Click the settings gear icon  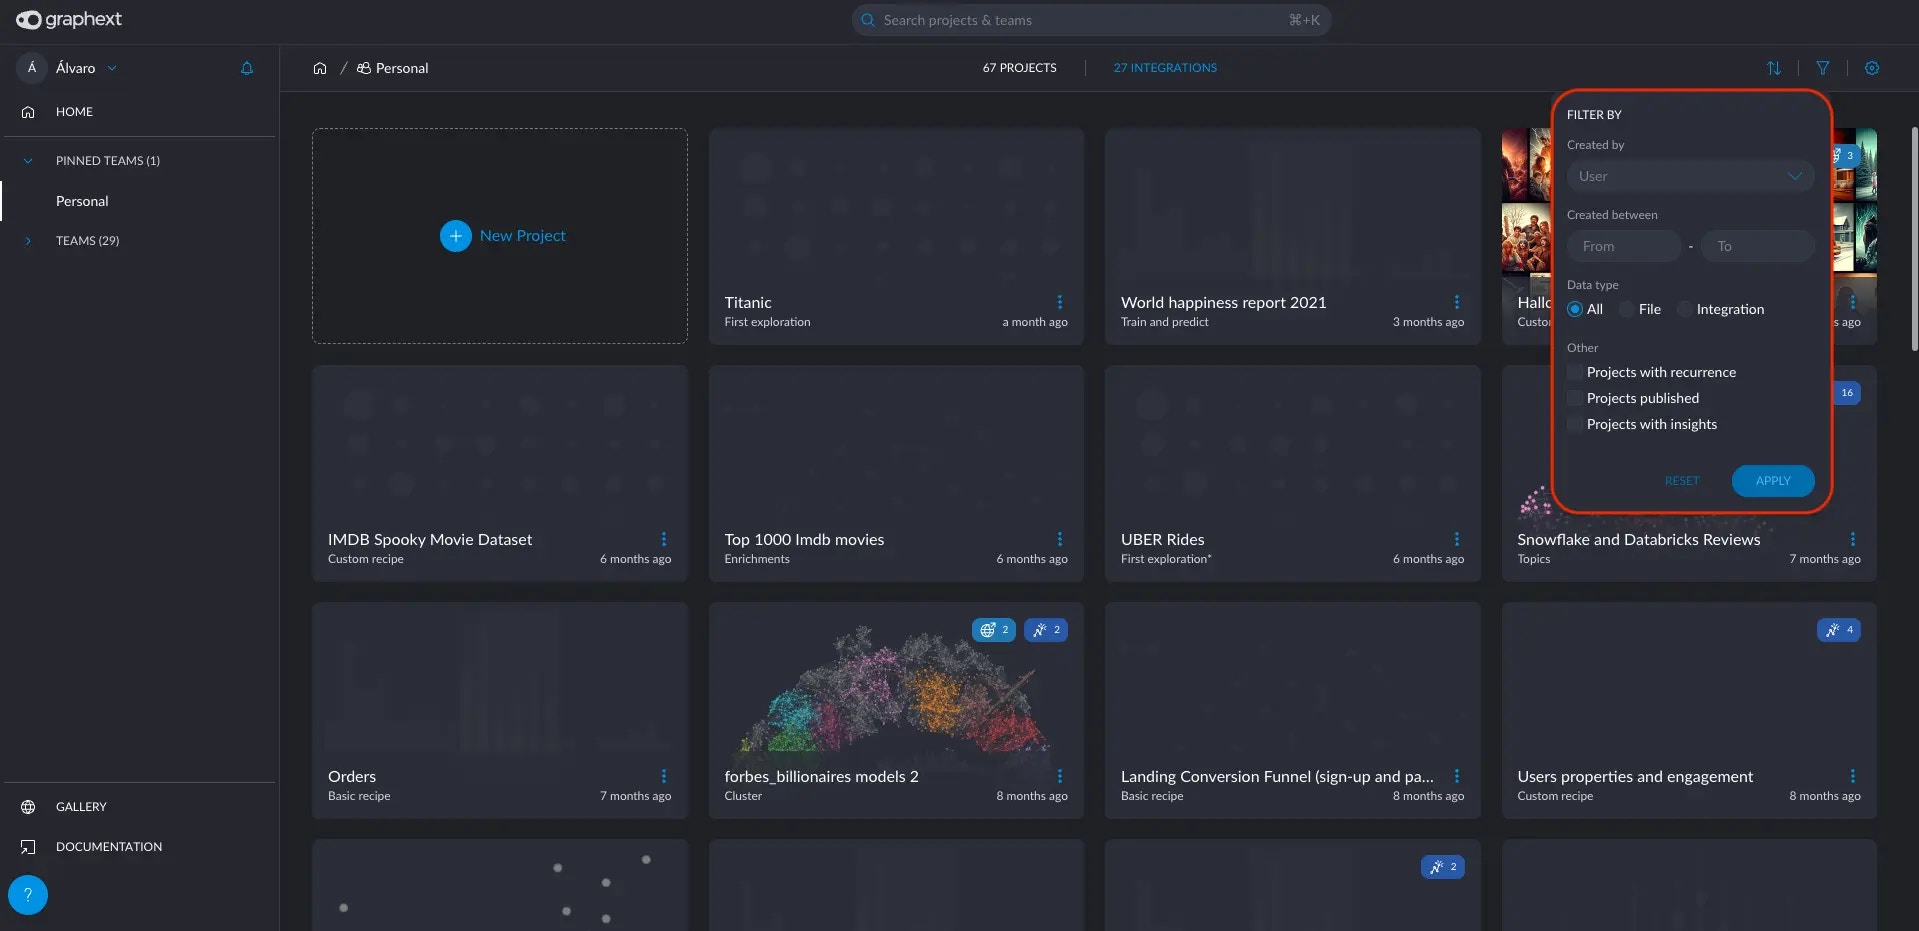[1872, 68]
